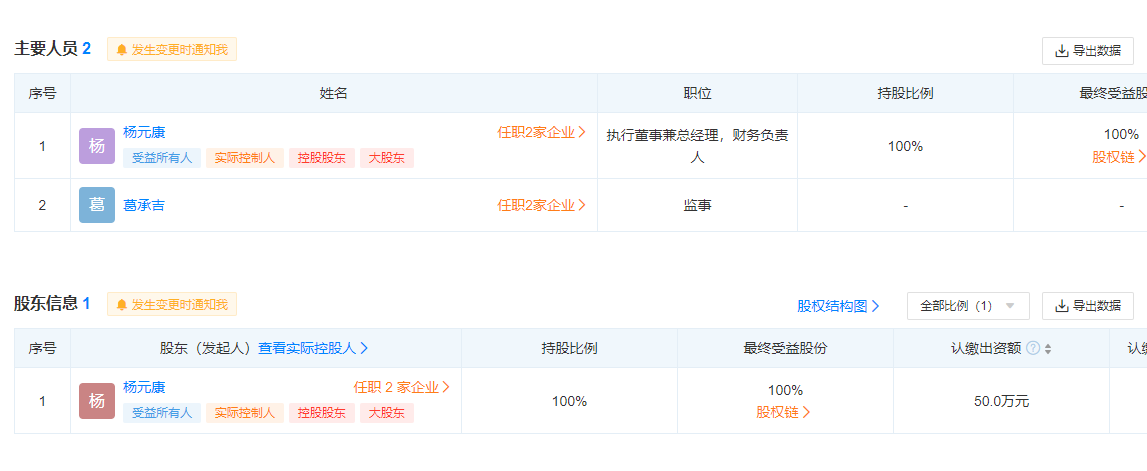Export 主要人员 data with 导出数据
1147x471 pixels.
point(1087,51)
